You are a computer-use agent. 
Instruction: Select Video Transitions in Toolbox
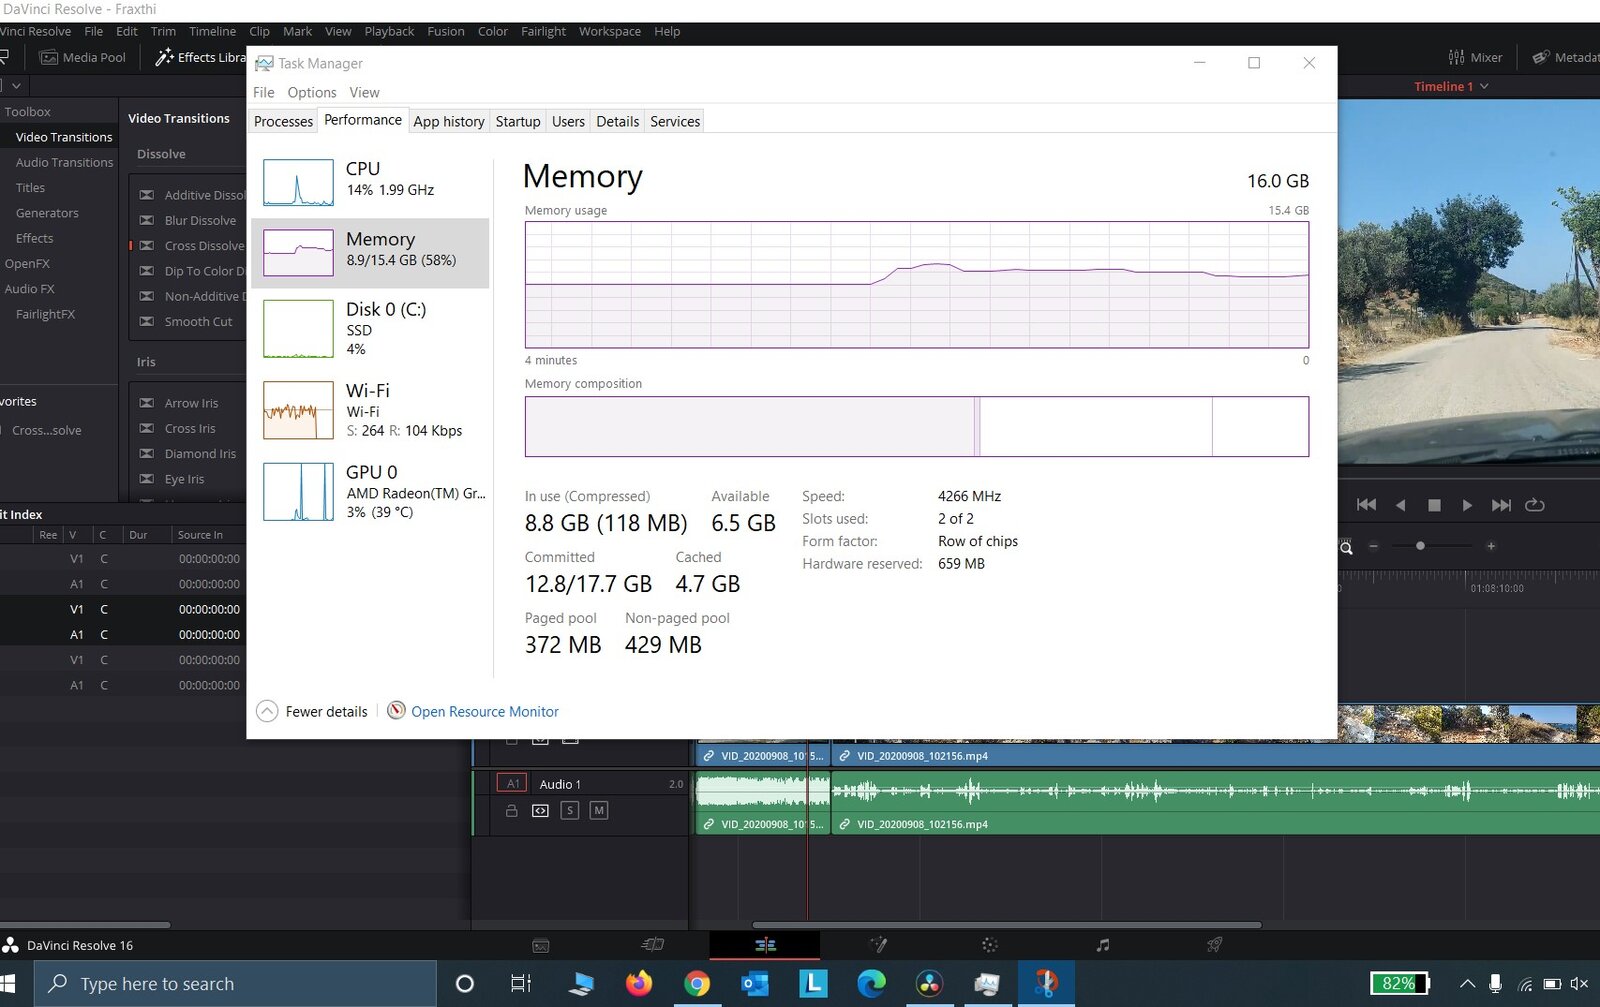[x=64, y=137]
